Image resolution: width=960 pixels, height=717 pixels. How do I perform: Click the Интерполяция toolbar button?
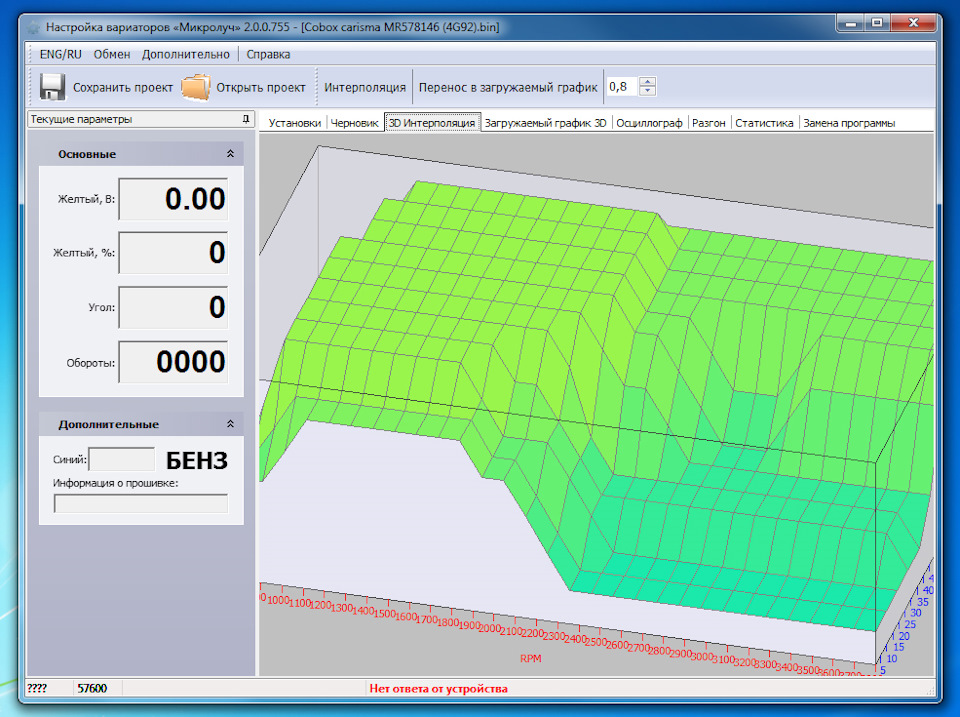pos(365,87)
